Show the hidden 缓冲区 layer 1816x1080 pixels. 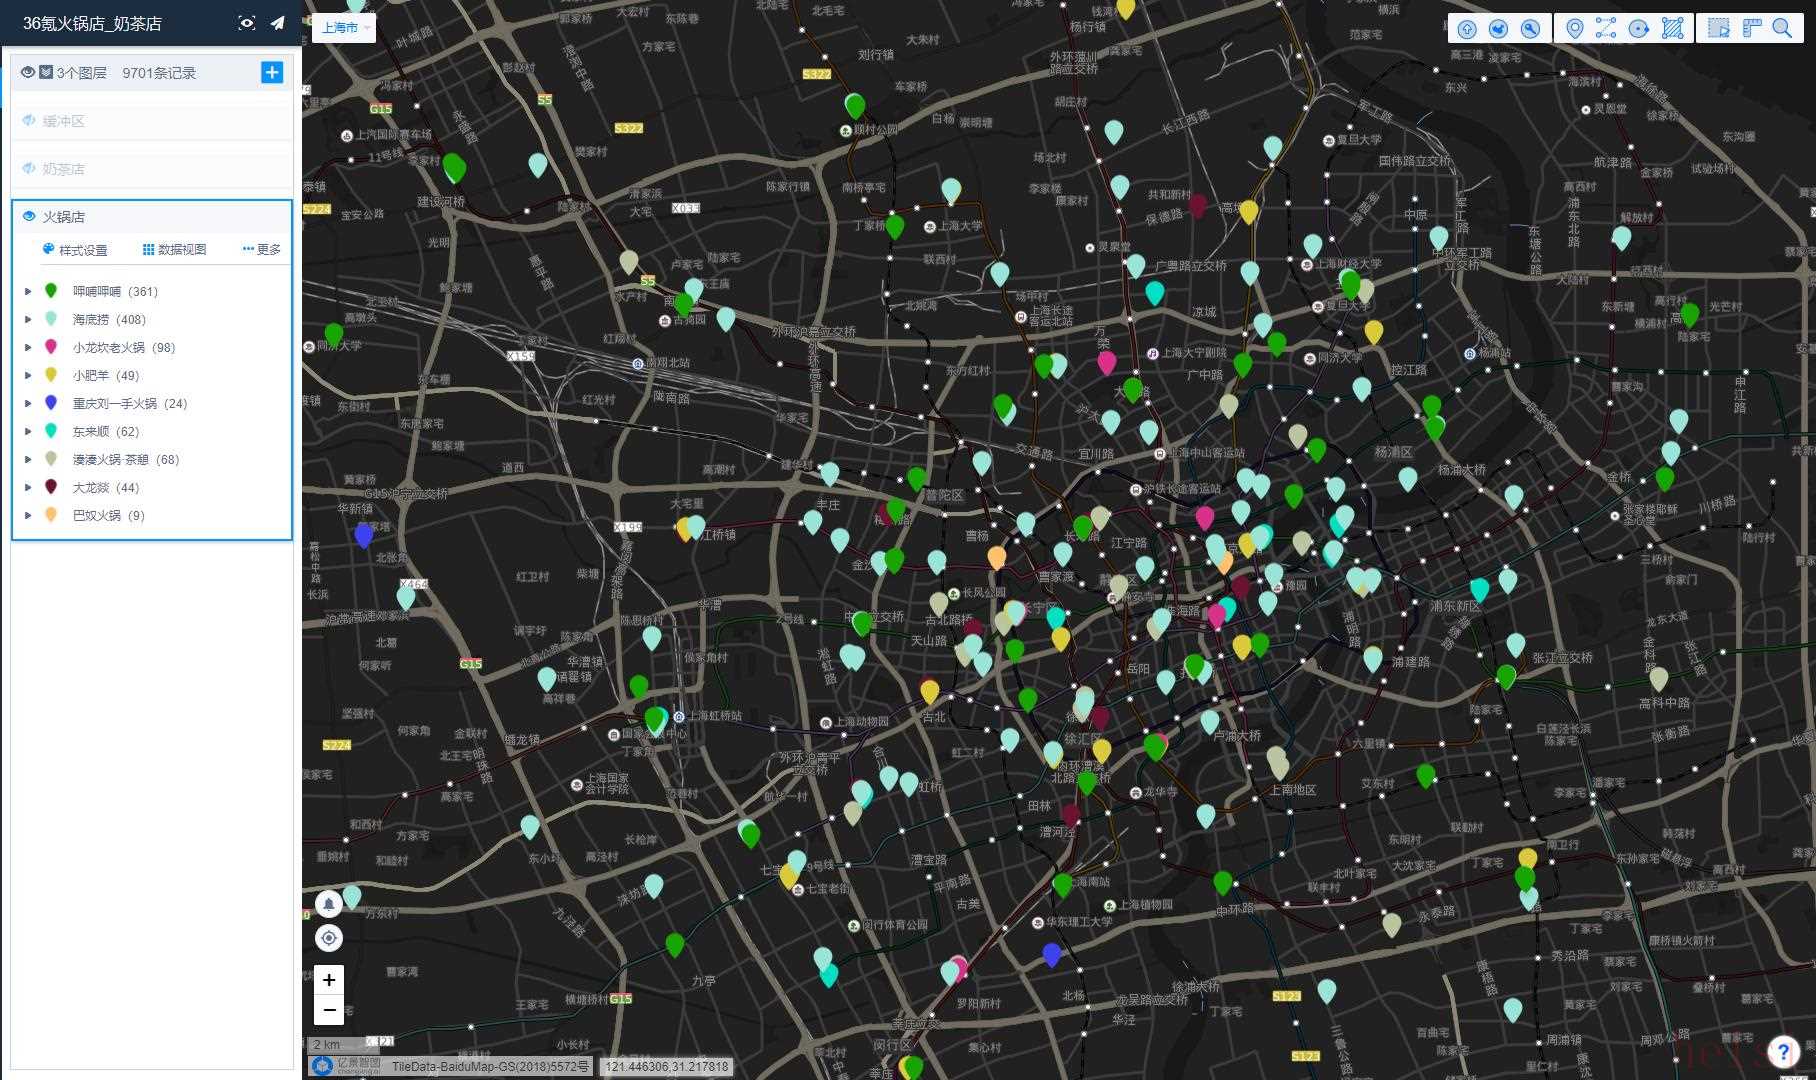(x=29, y=121)
